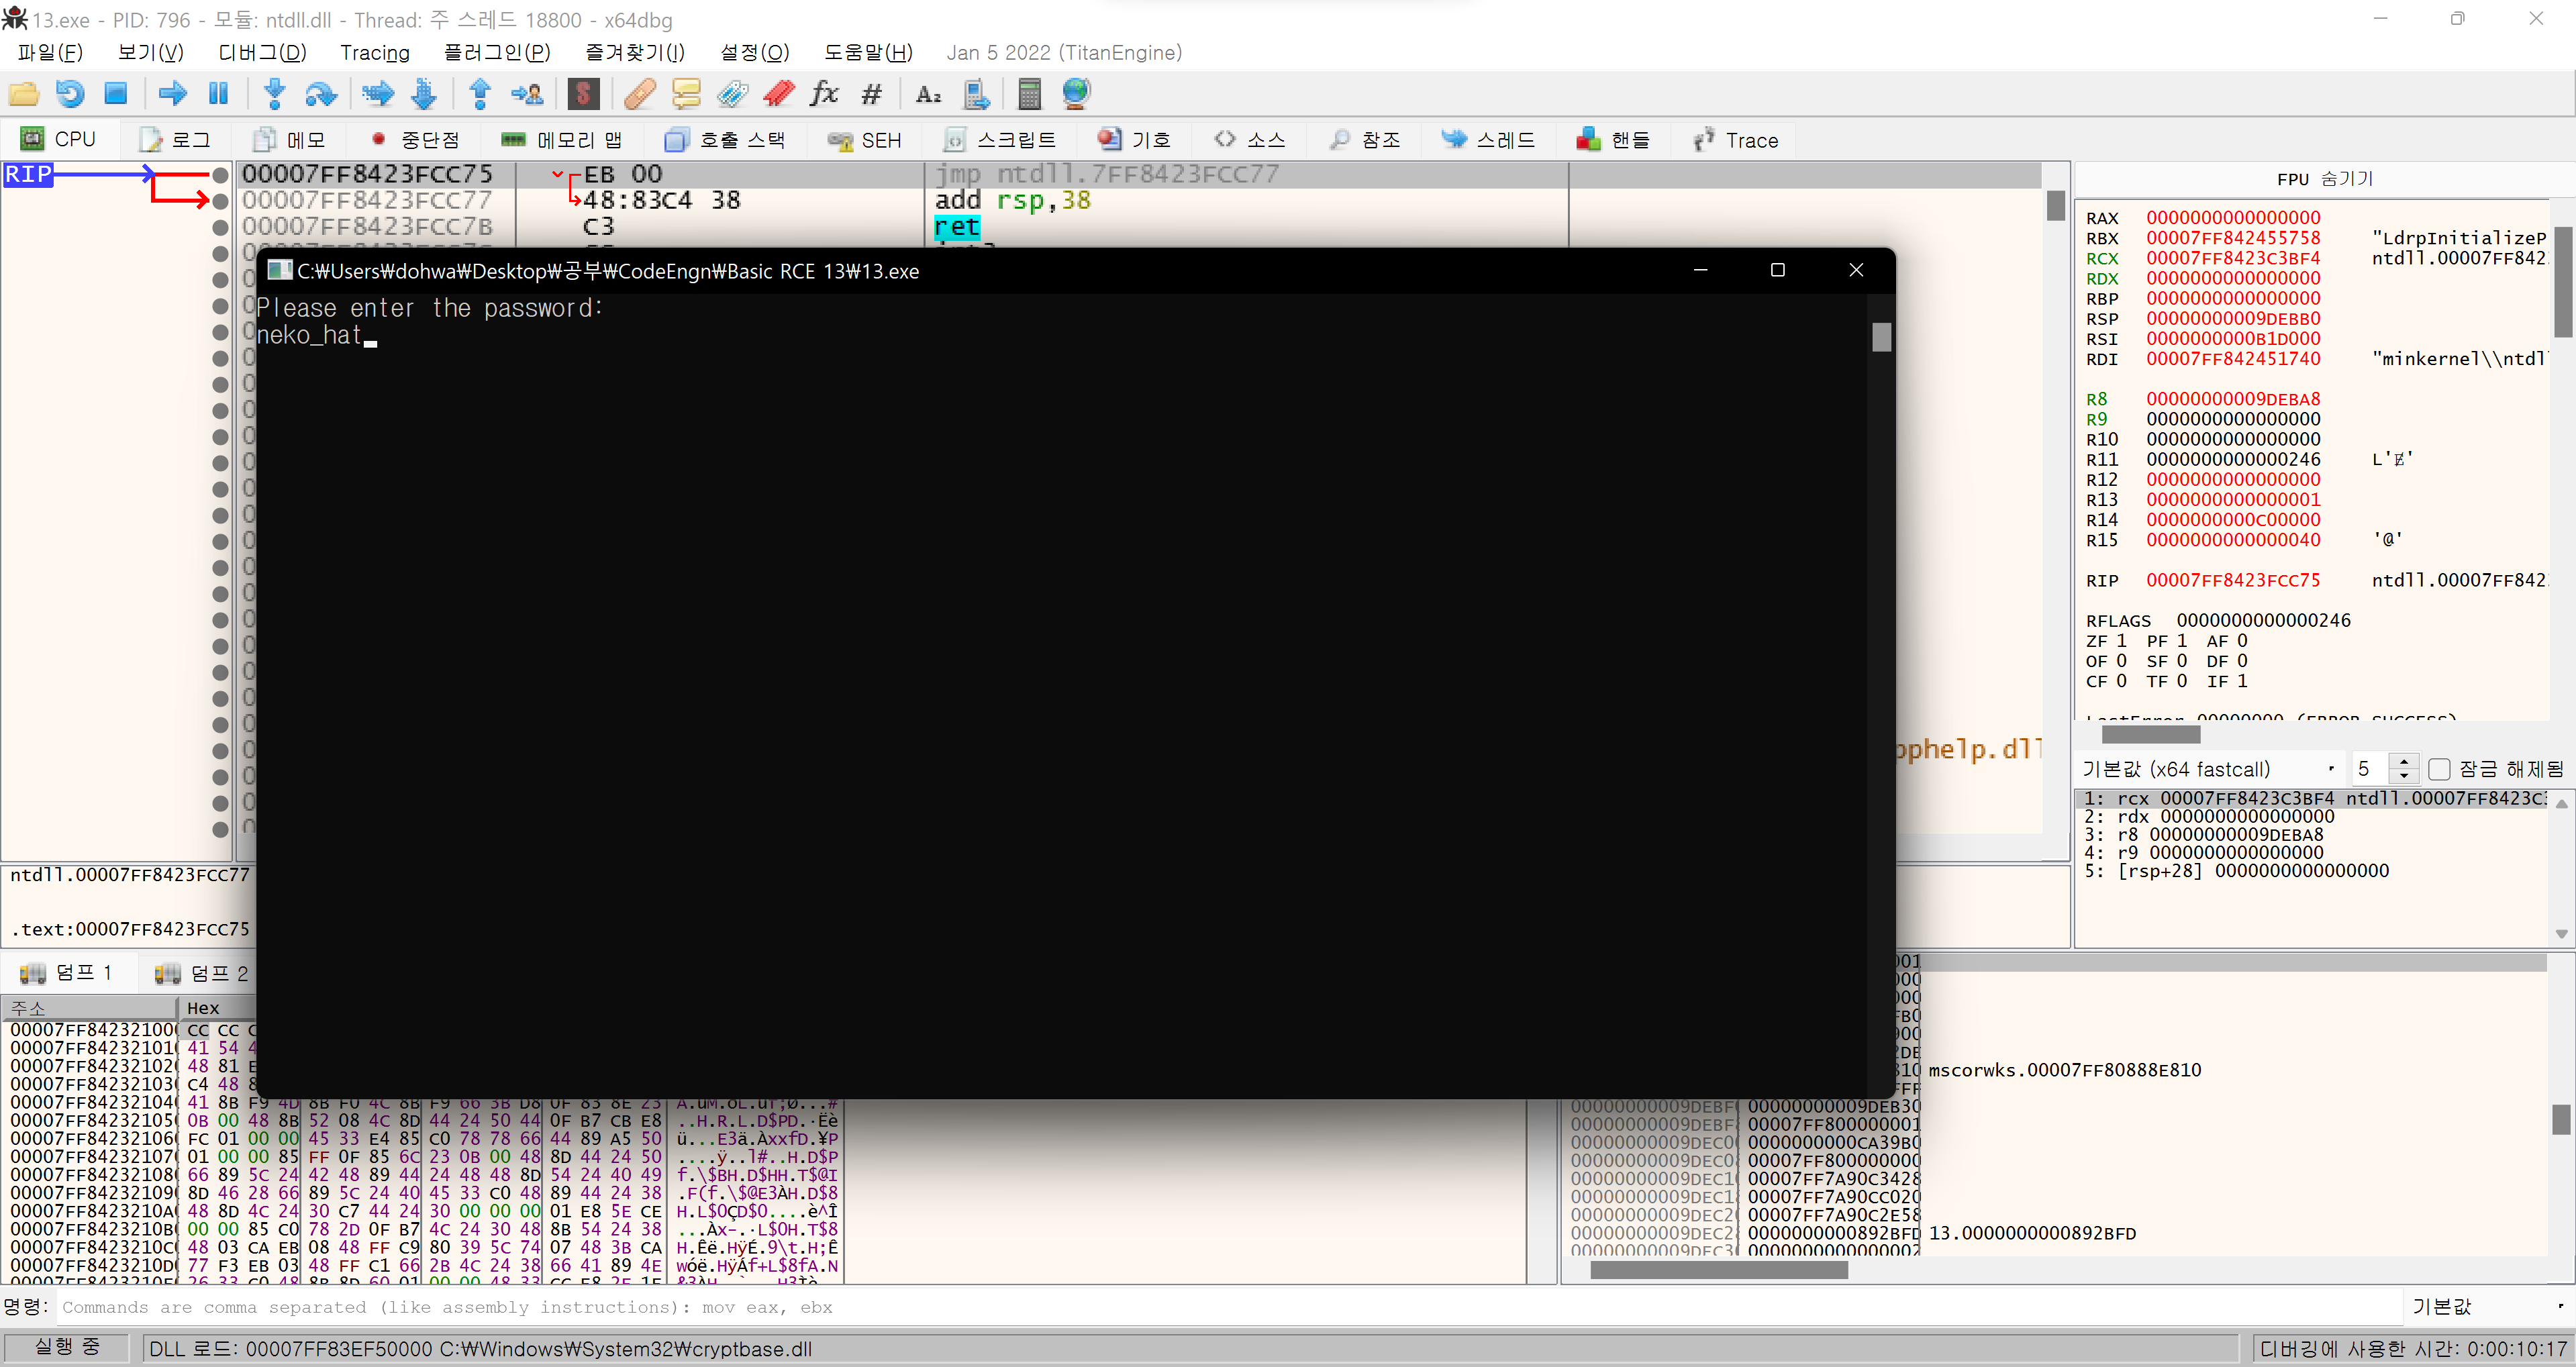Open the Tracing menu

[375, 52]
